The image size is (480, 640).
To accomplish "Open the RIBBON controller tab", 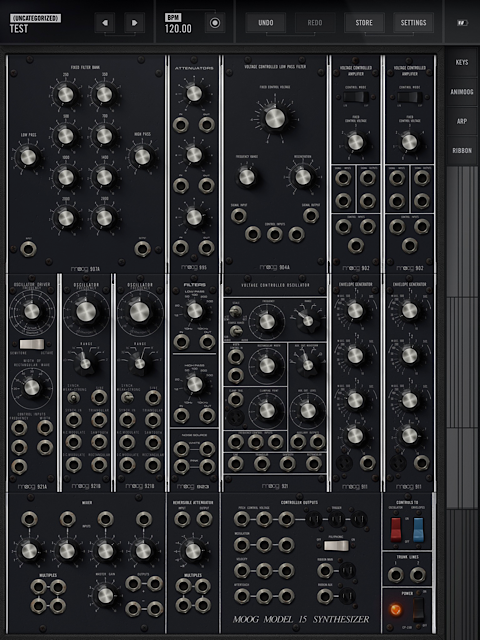I will pyautogui.click(x=462, y=151).
